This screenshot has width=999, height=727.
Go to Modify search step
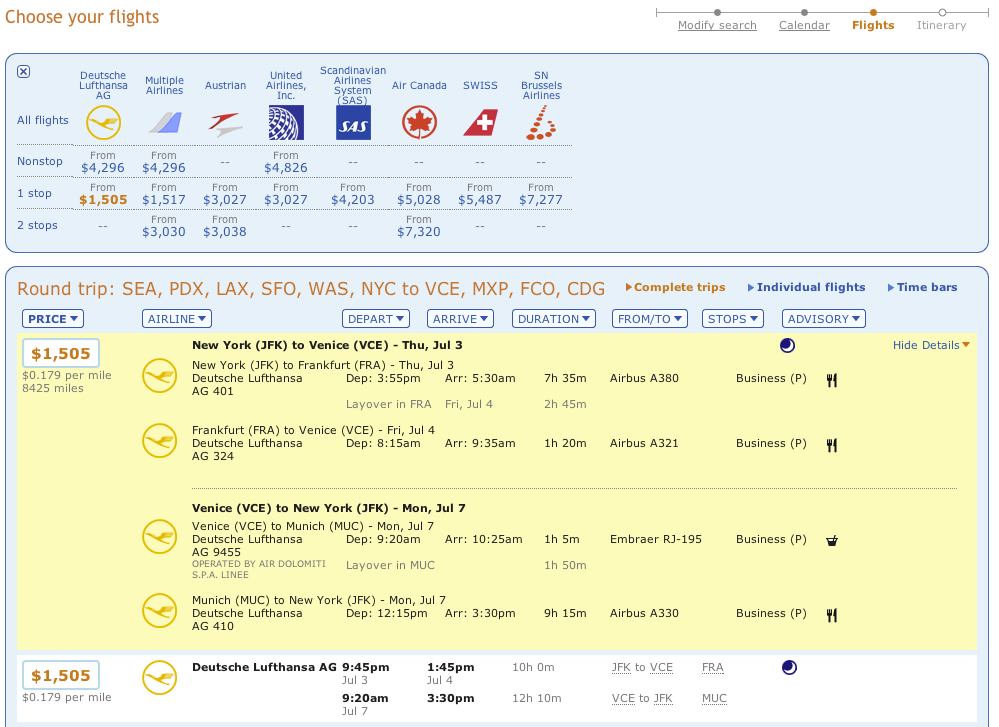click(717, 25)
